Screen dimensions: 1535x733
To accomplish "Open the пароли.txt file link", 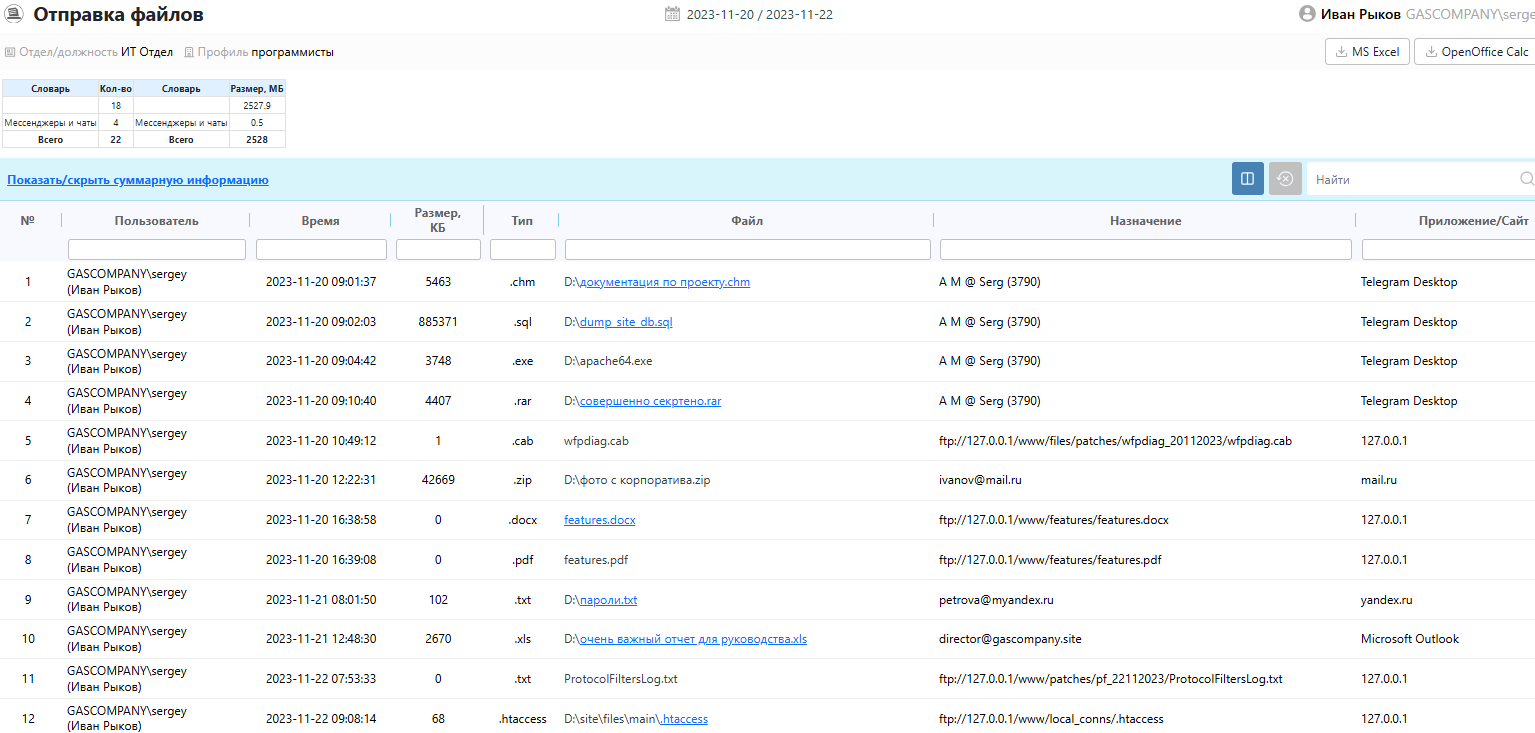I will pyautogui.click(x=609, y=600).
